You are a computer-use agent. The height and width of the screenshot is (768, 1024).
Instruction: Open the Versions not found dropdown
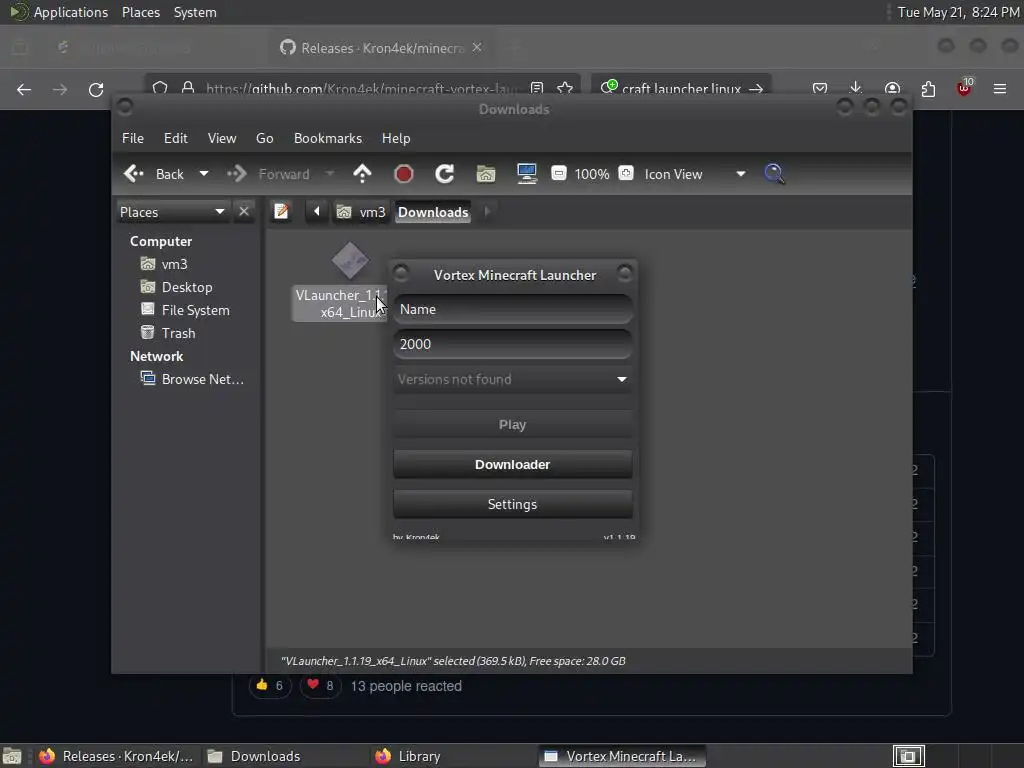[513, 379]
